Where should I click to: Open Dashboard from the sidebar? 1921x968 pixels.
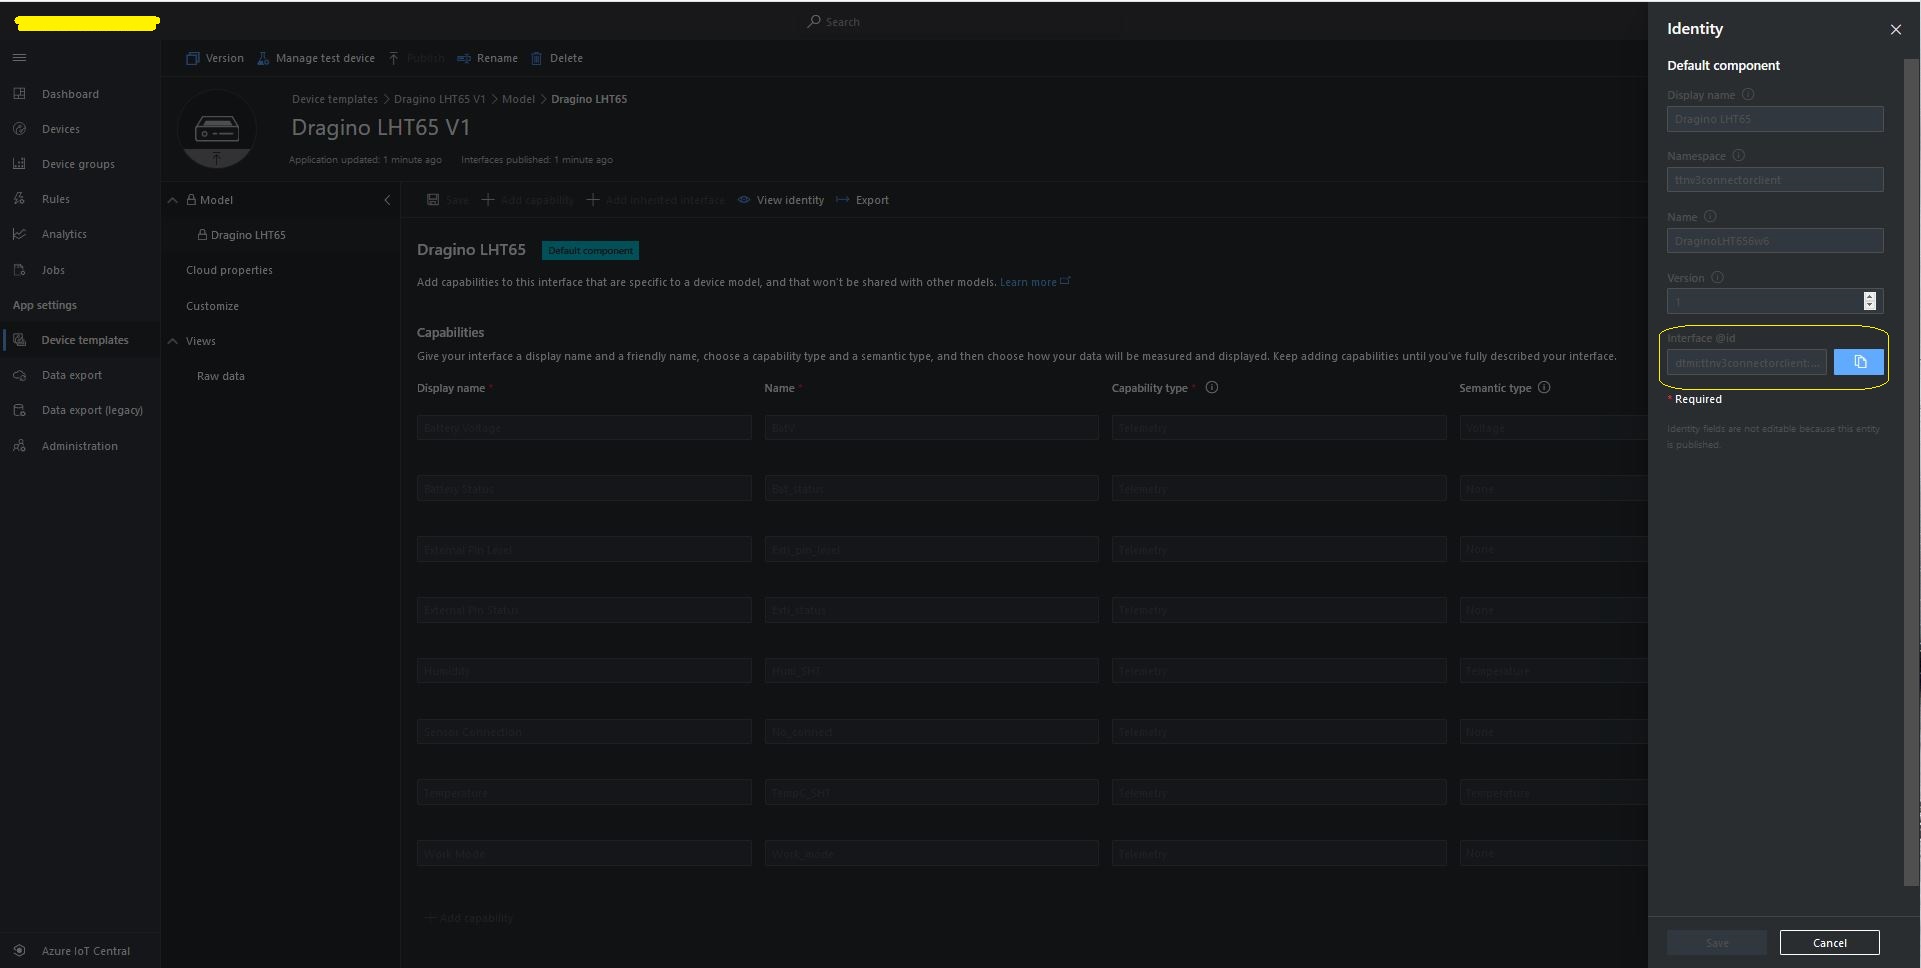click(x=70, y=94)
